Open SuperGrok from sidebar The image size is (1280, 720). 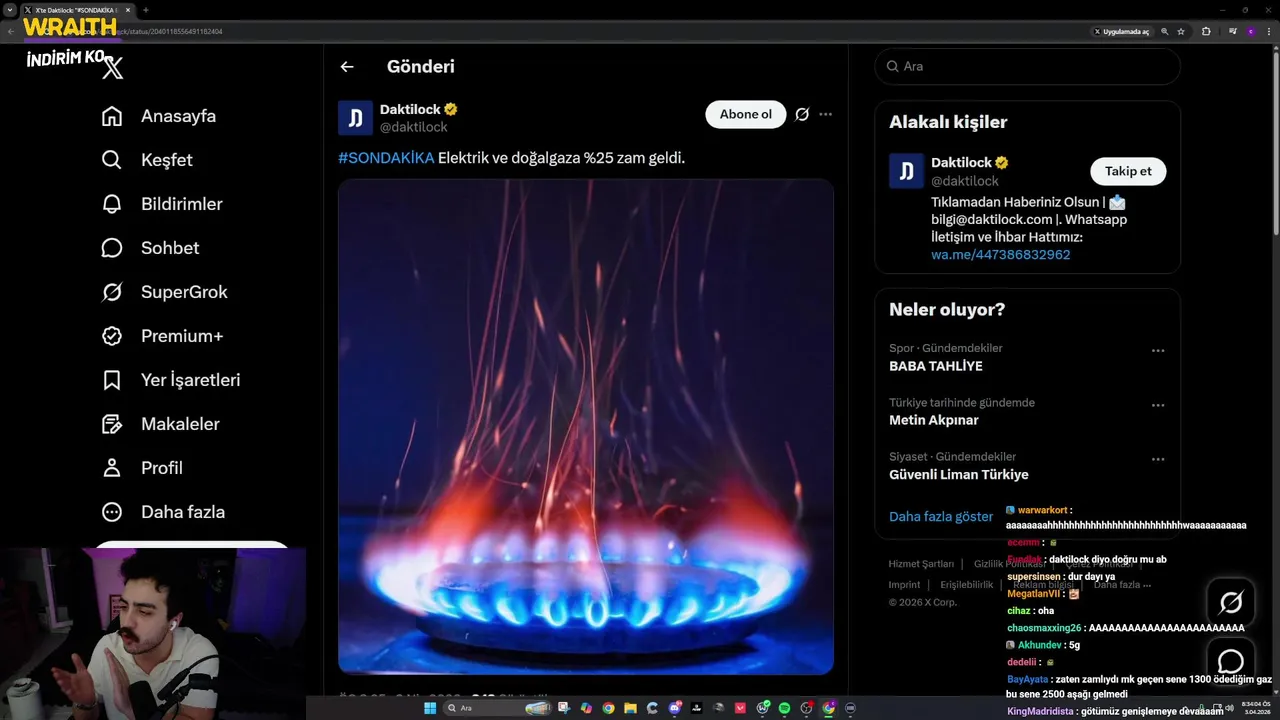[164, 292]
